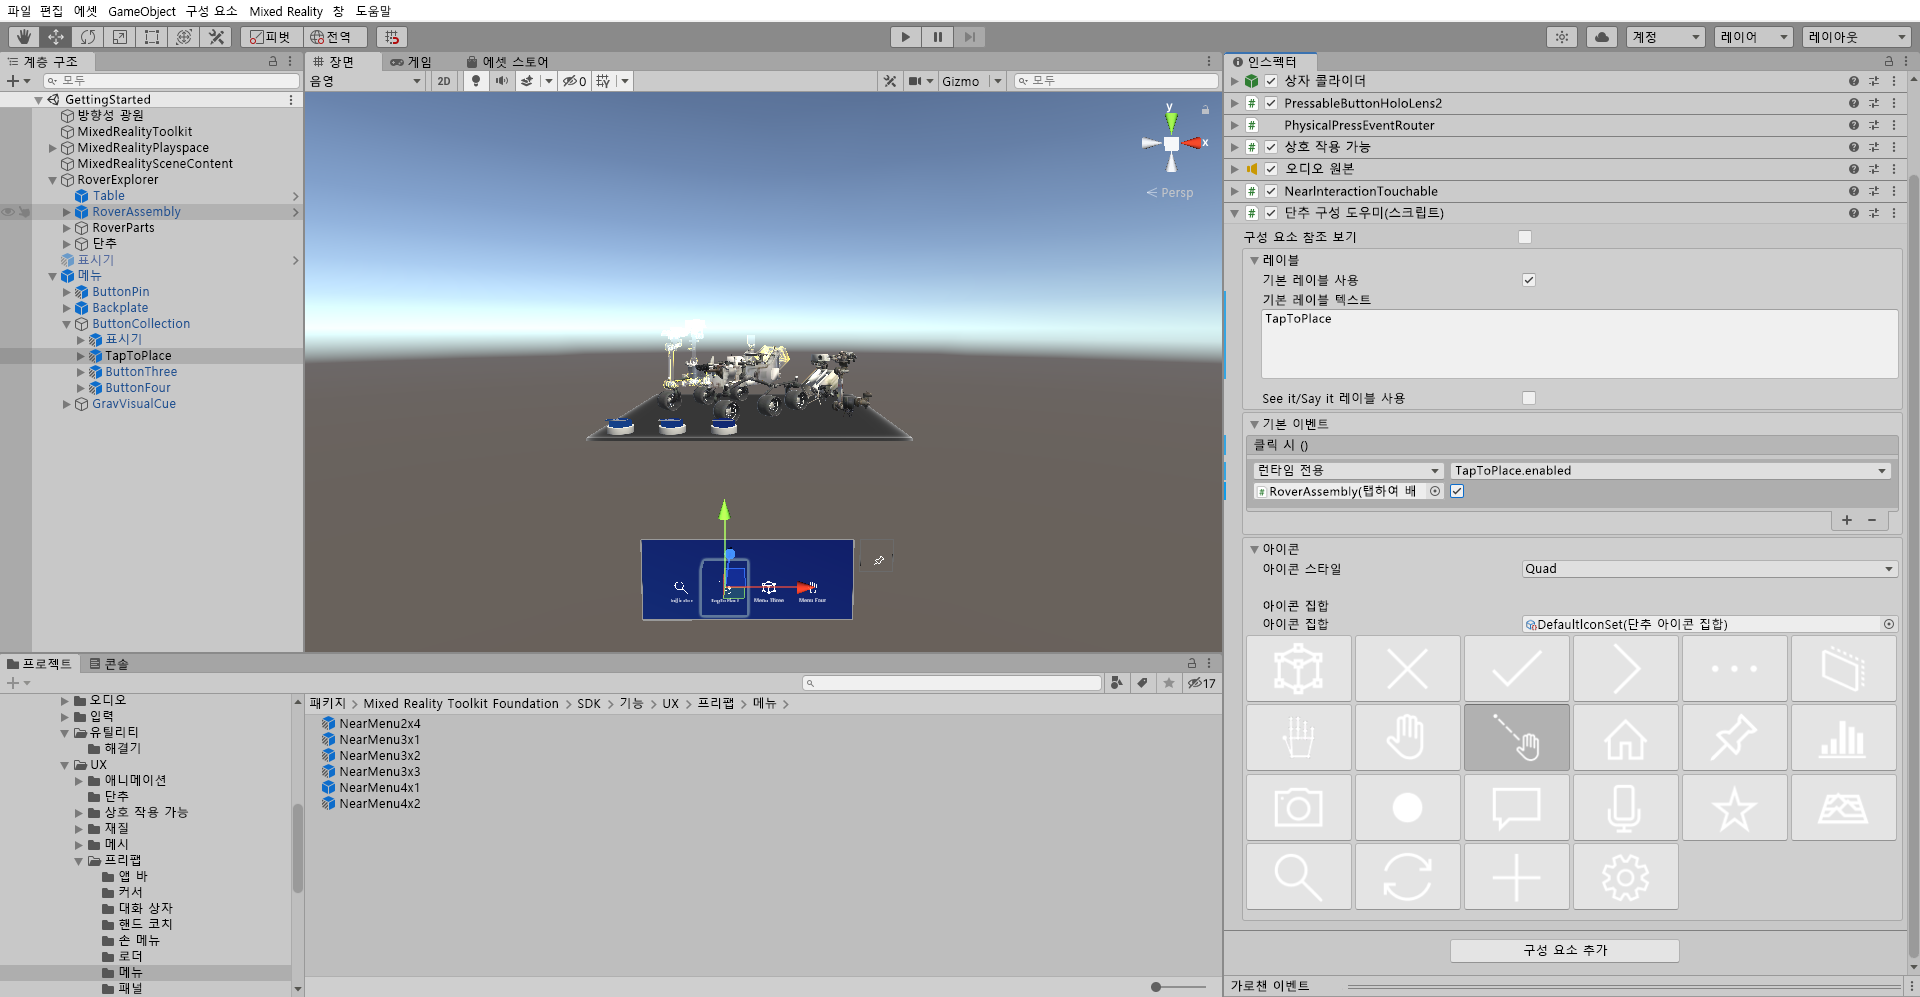Toggle scene lighting bulb icon

pyautogui.click(x=476, y=81)
